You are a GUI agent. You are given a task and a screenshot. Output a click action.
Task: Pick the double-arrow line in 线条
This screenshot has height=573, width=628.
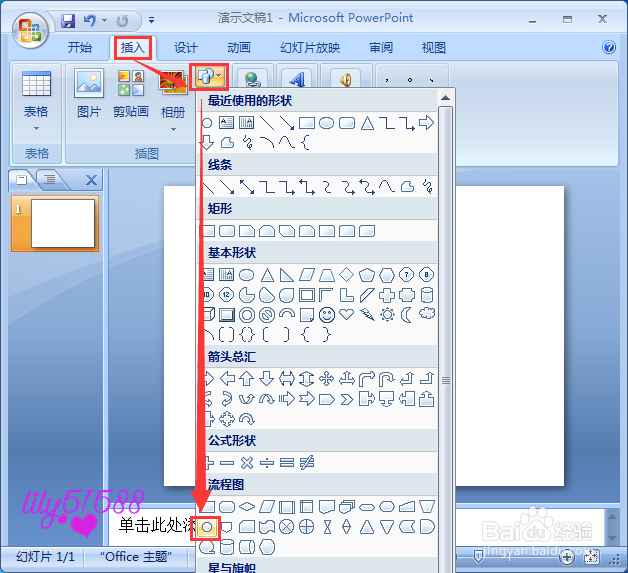tap(247, 187)
